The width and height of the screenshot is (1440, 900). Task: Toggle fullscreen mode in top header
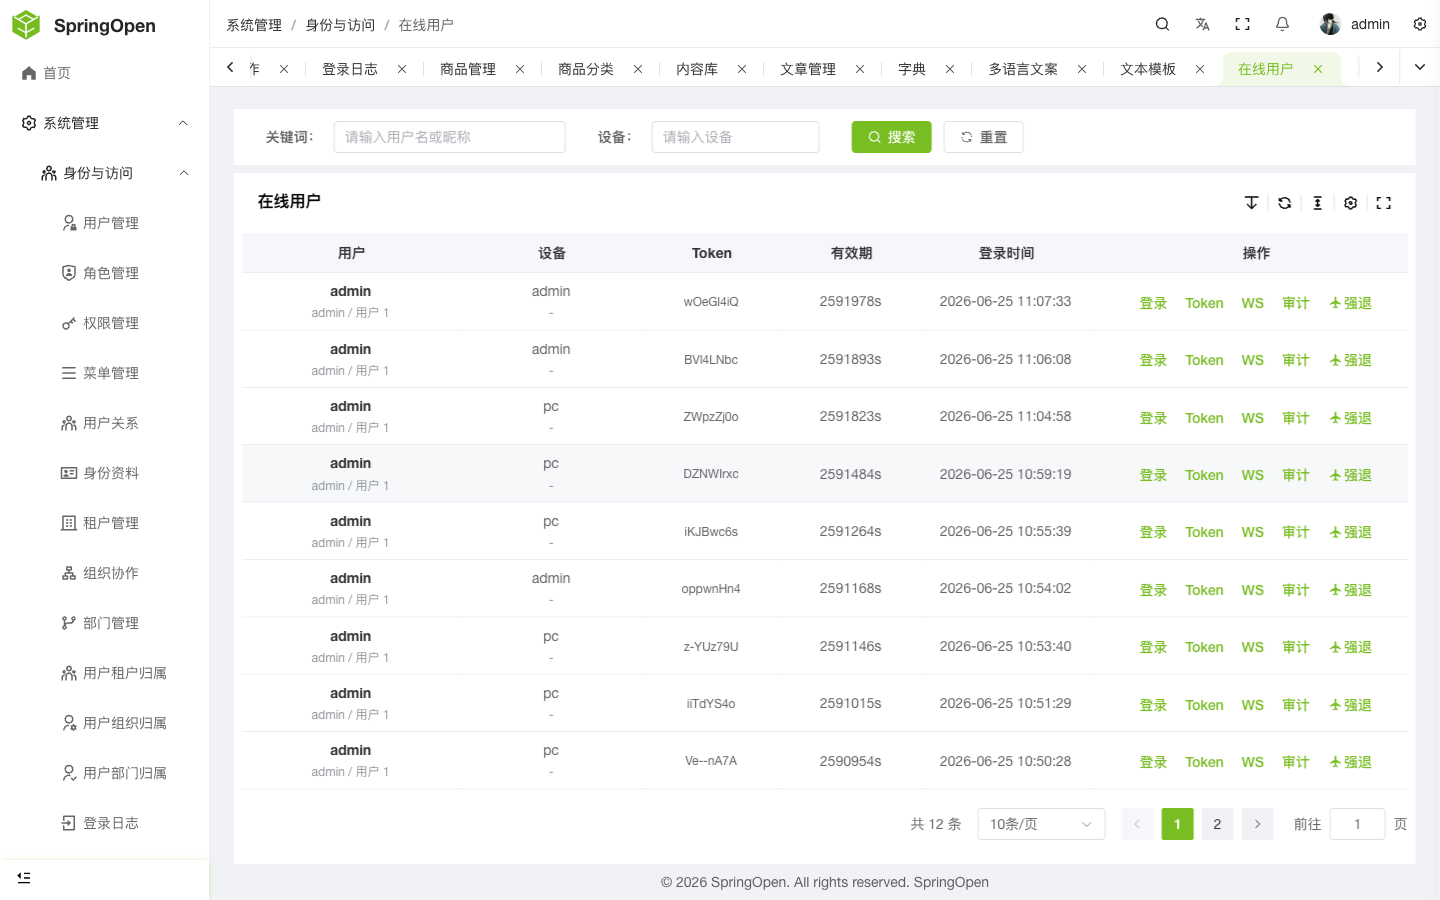1242,24
